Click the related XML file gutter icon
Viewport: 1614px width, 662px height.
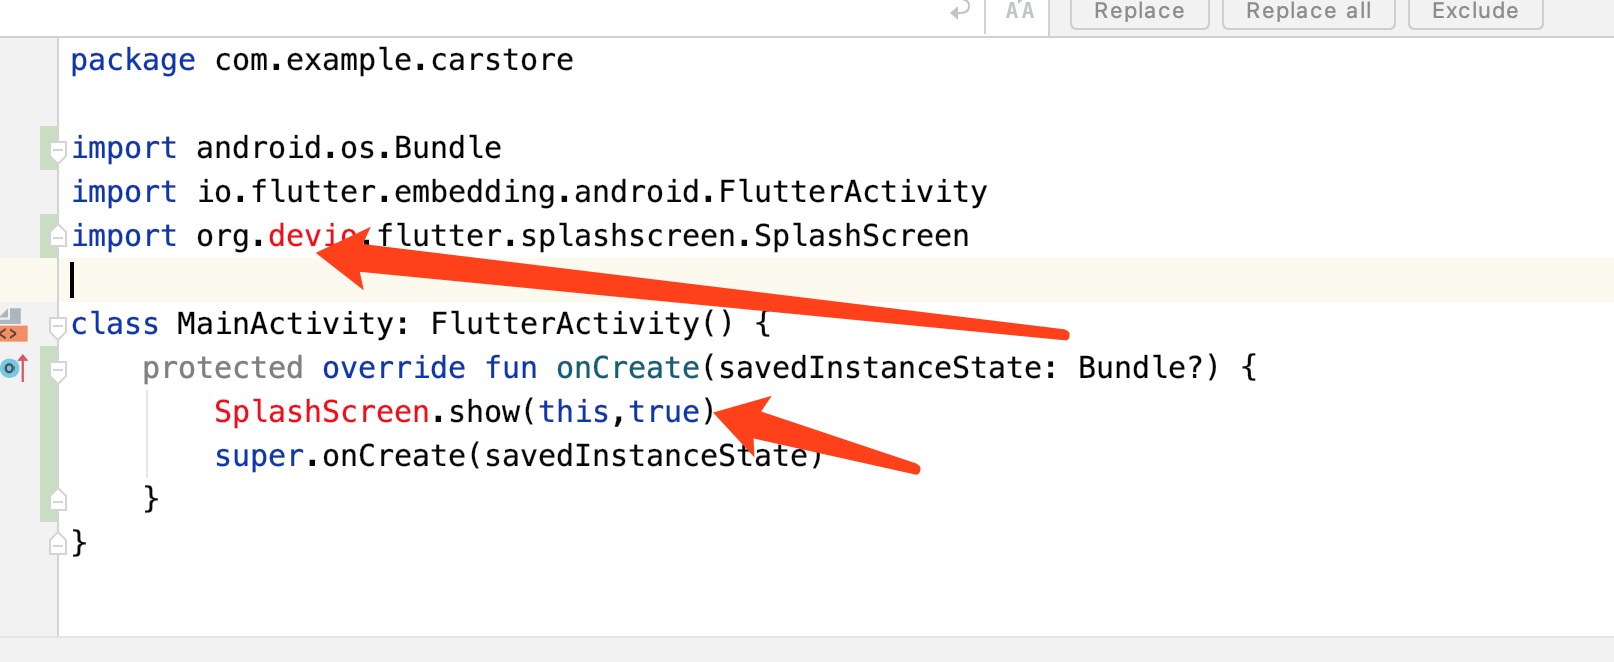11,326
